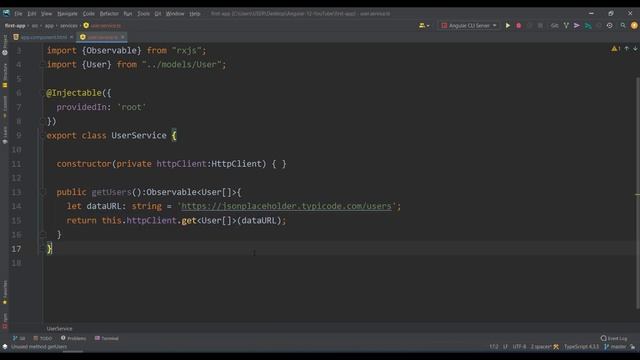Click the UserService breadcrumb below editor
The image size is (640, 360).
(x=59, y=329)
